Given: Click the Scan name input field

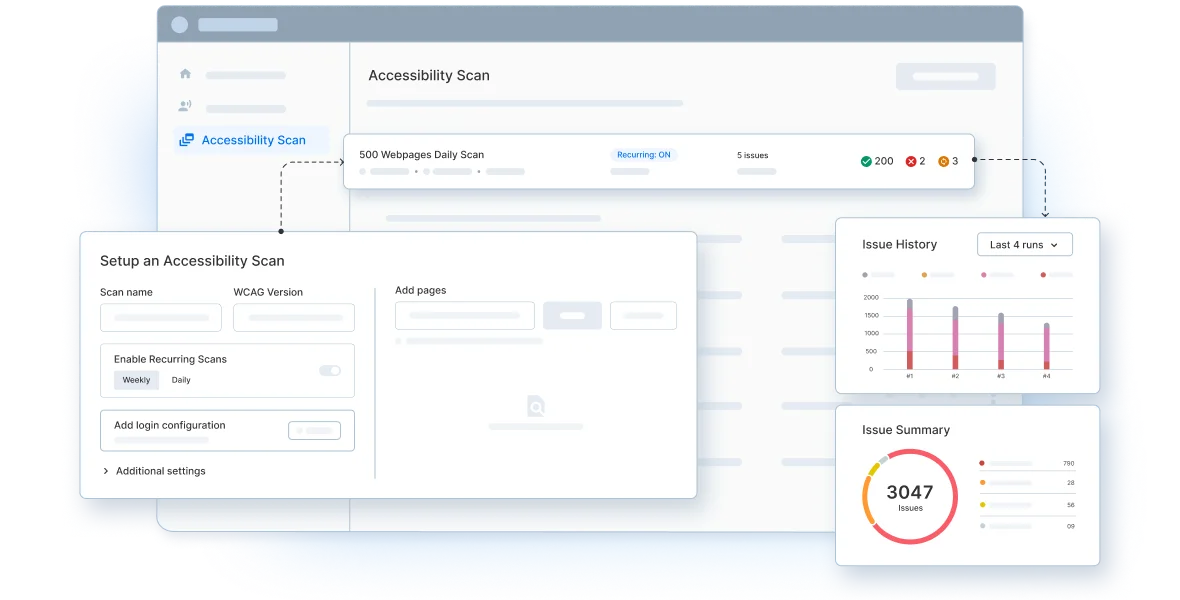Looking at the screenshot, I should coord(161,318).
